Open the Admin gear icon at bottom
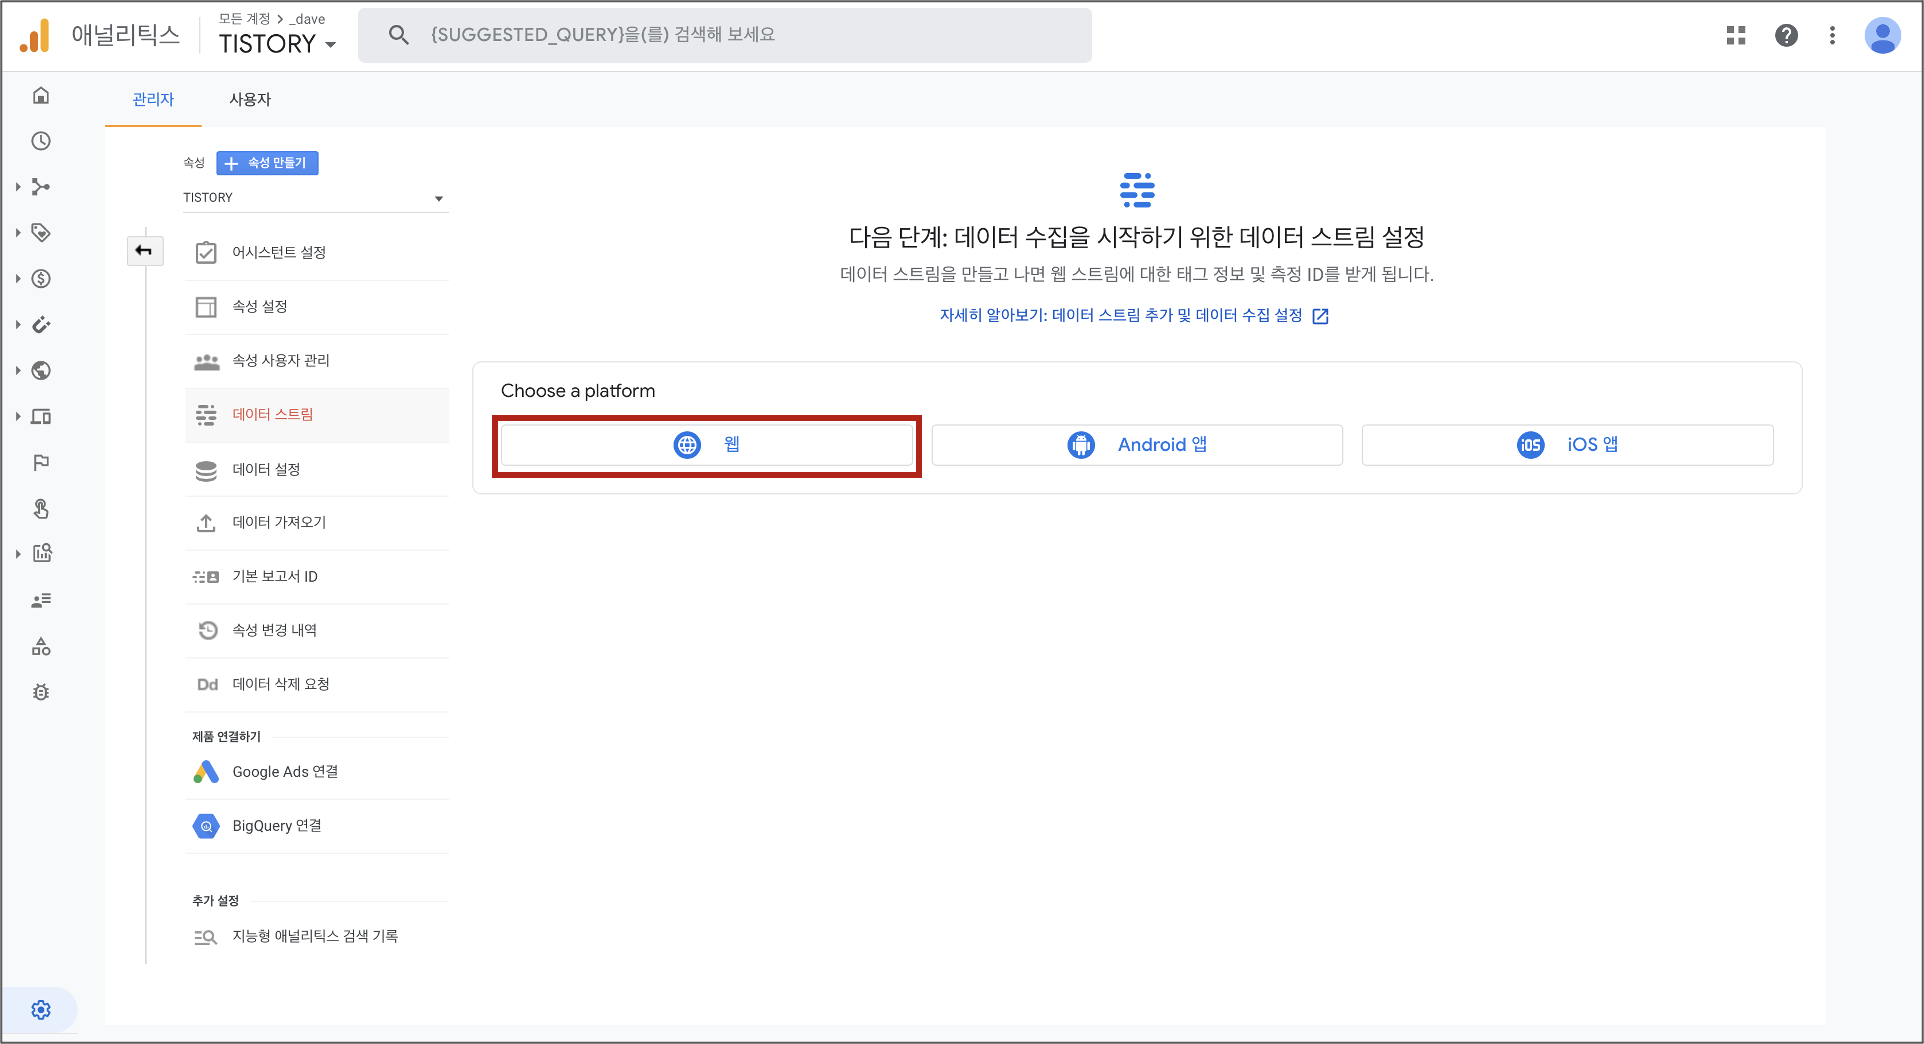1924x1044 pixels. pos(41,1010)
